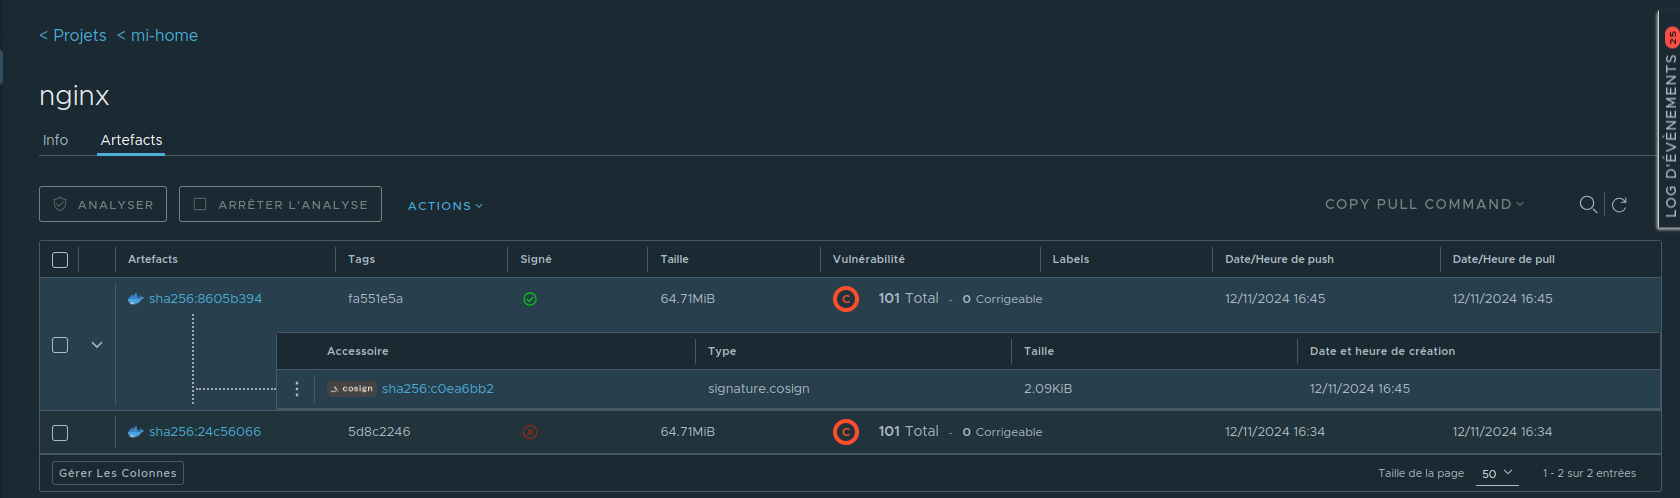Viewport: 1680px width, 498px height.
Task: Open three-dot menu for cosign accessory
Action: coord(297,389)
